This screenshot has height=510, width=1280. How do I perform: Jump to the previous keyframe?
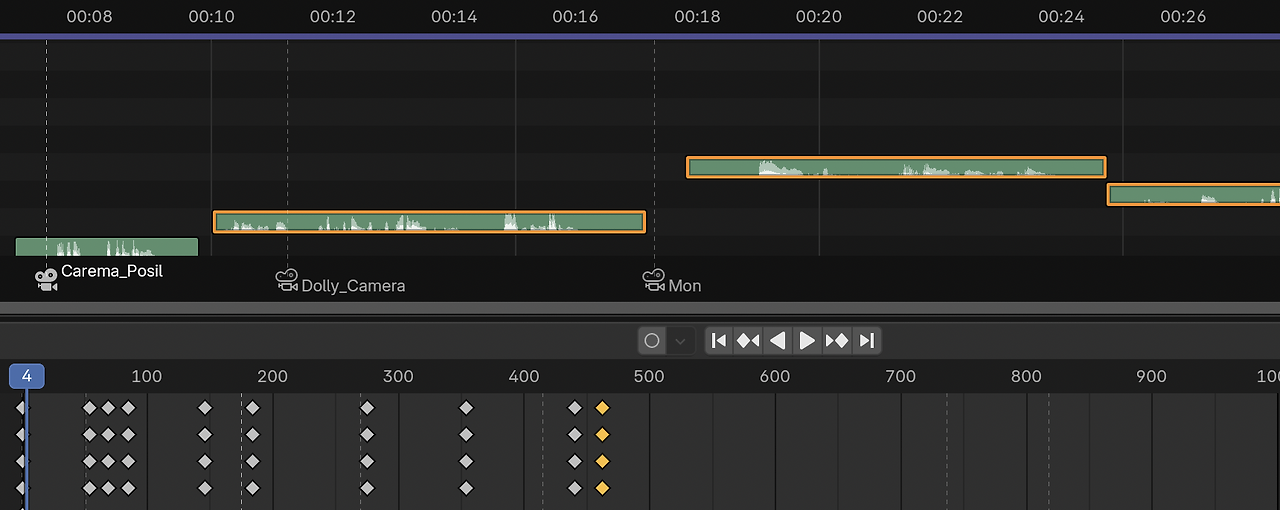(748, 341)
